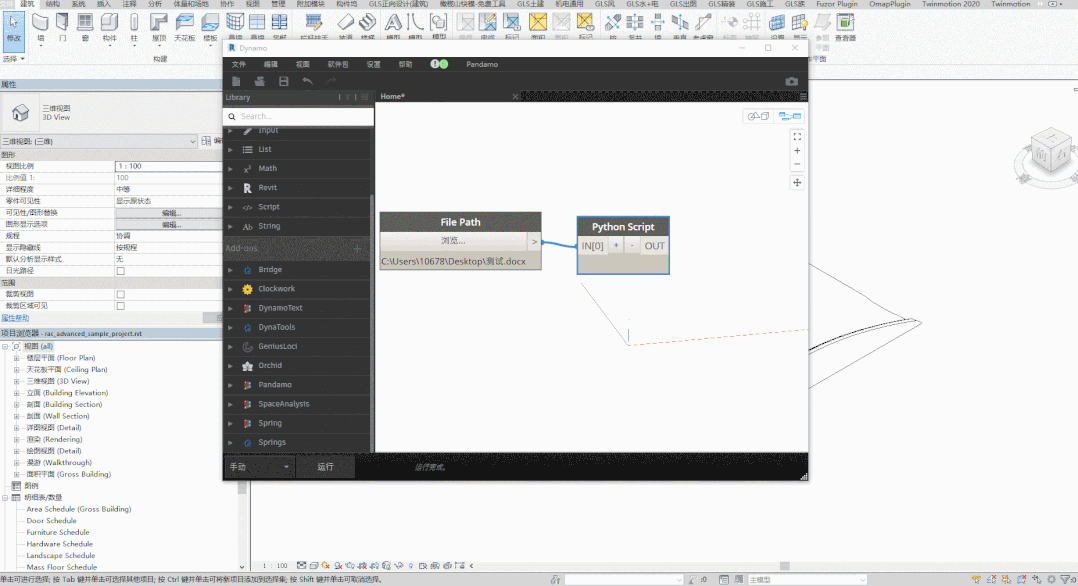This screenshot has height=586, width=1078.
Task: Expand the Revit library category
Action: click(x=230, y=188)
